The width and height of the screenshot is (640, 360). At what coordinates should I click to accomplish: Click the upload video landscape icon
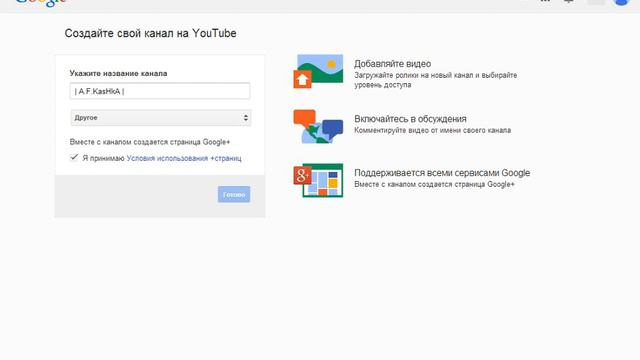pyautogui.click(x=318, y=71)
